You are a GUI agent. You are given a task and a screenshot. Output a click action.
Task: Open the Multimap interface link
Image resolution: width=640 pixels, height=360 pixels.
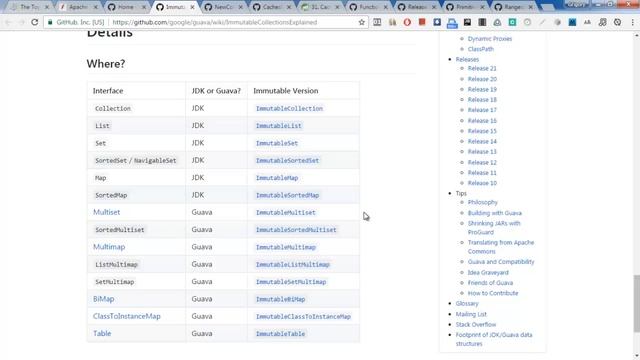109,247
